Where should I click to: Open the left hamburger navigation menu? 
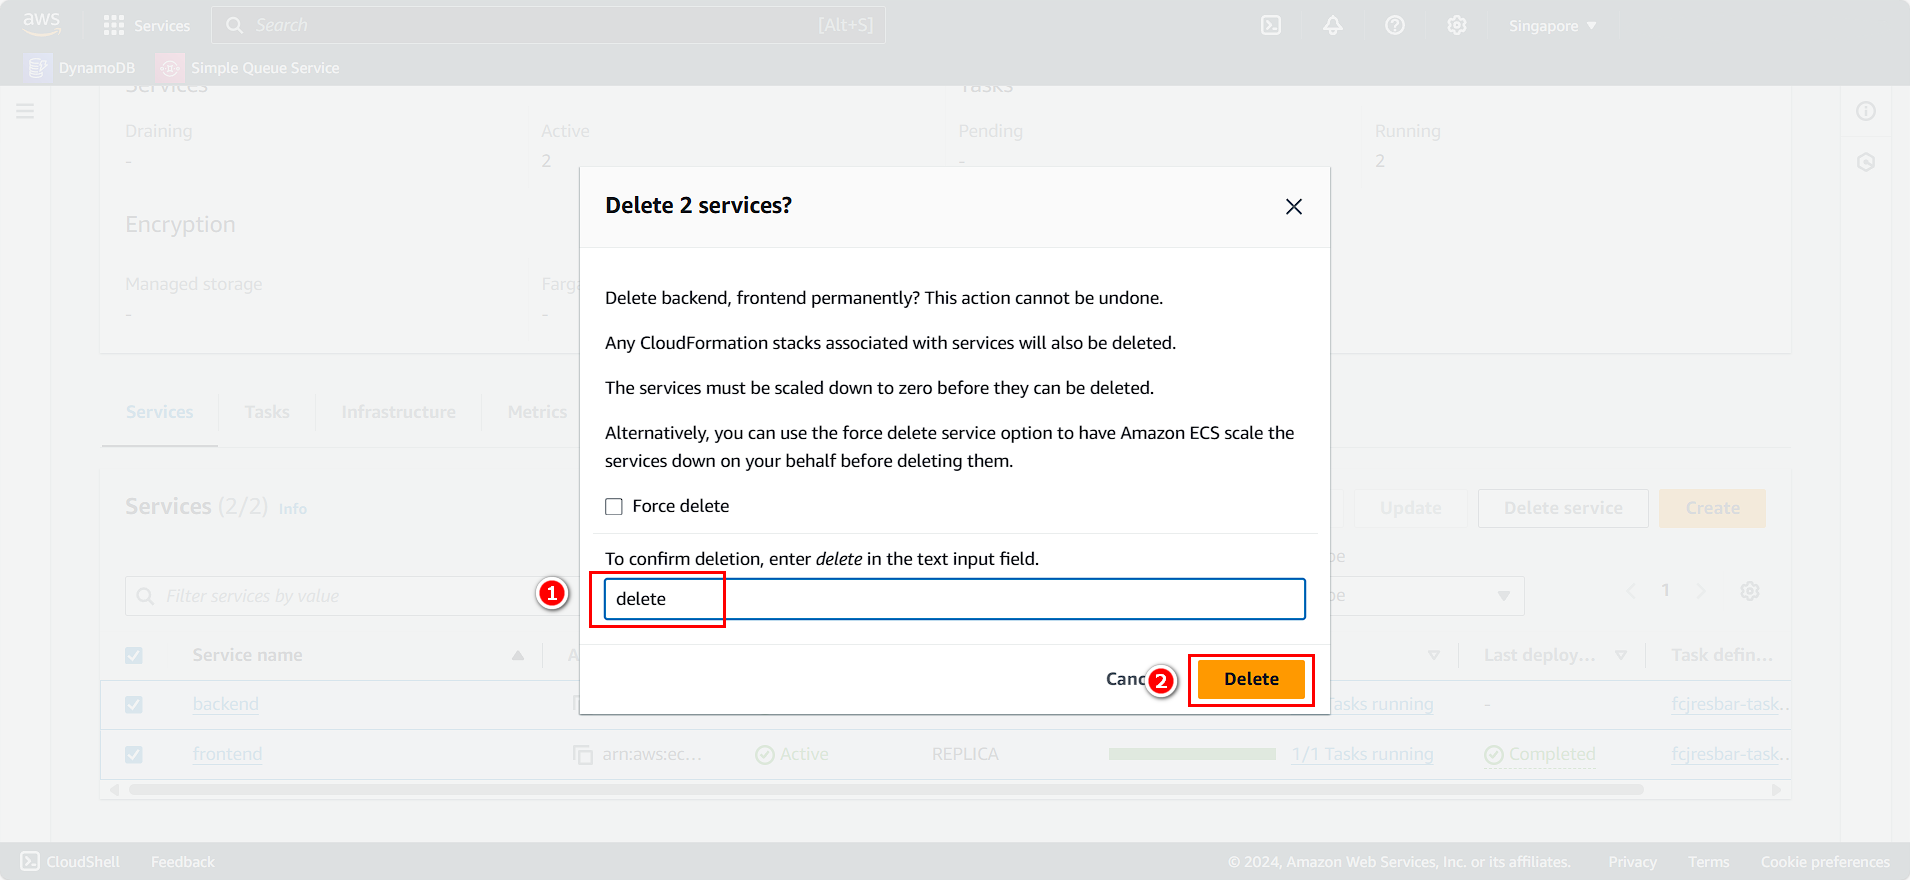(25, 111)
